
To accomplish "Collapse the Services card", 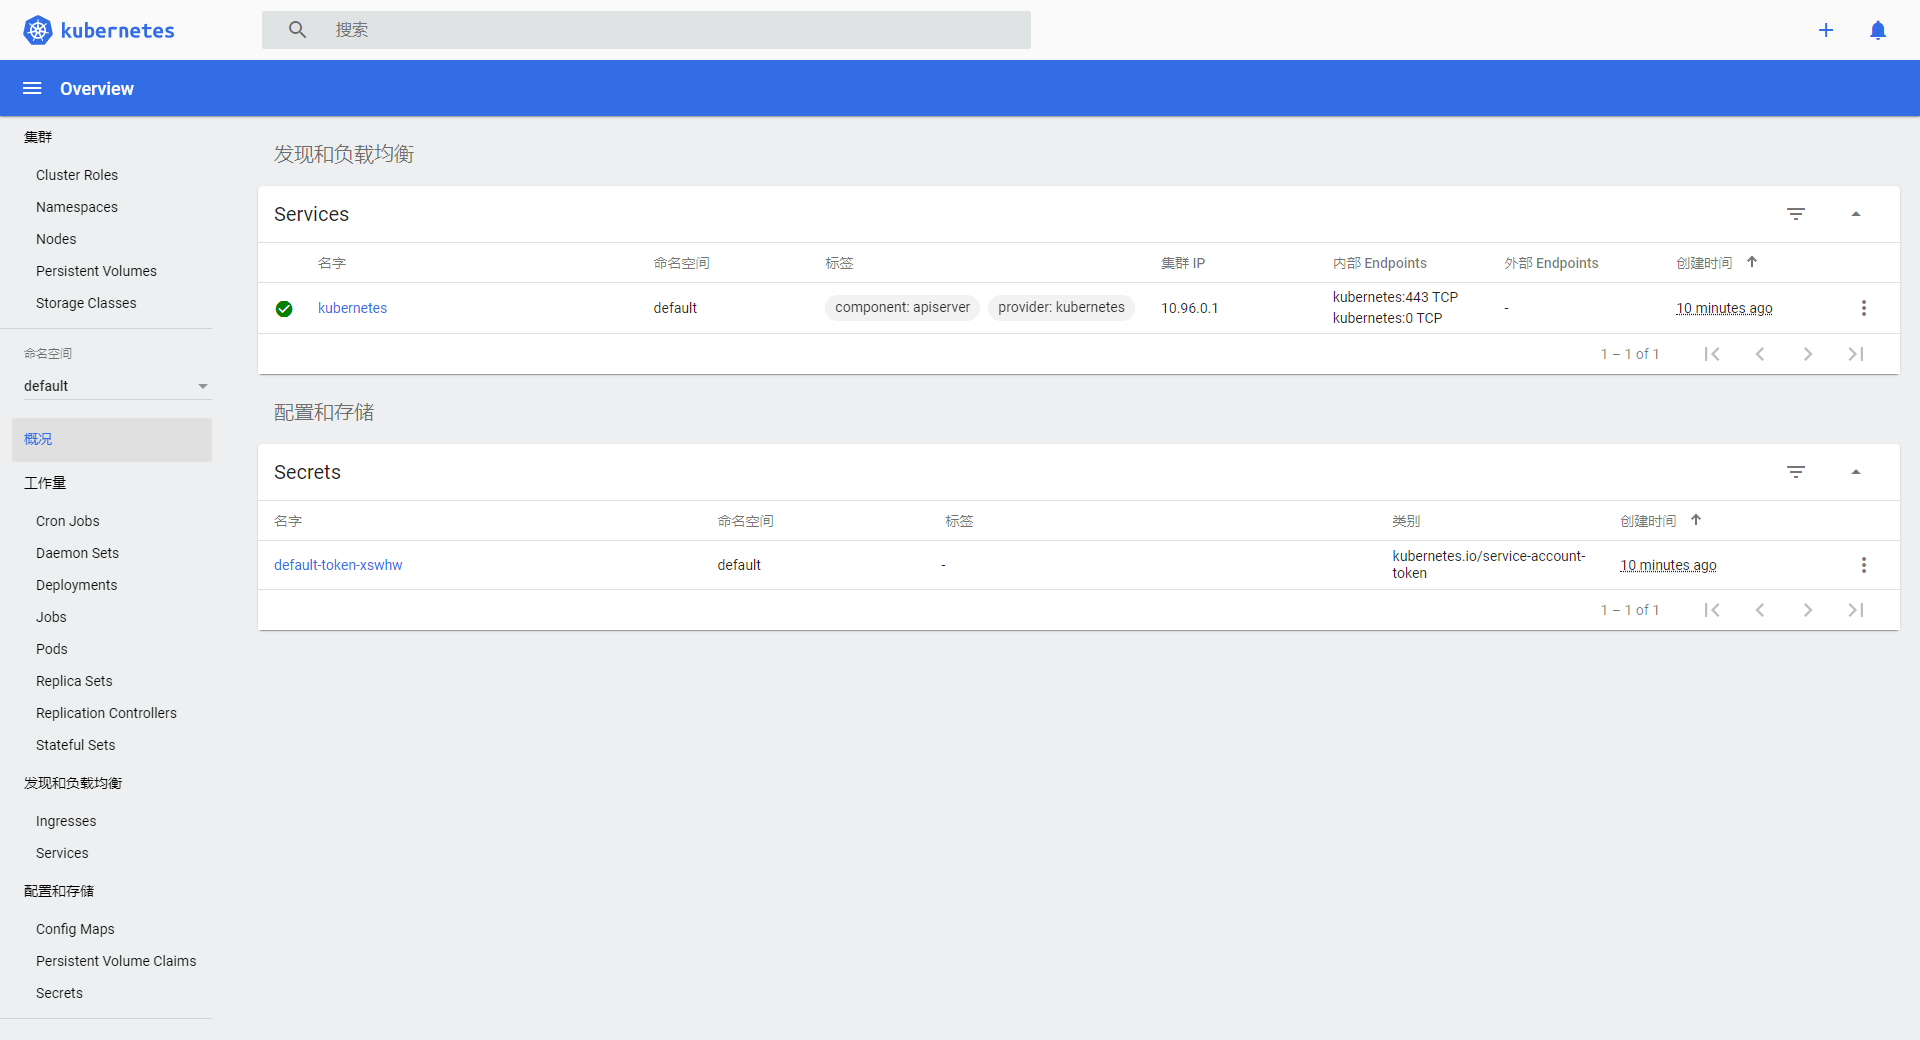I will 1856,214.
